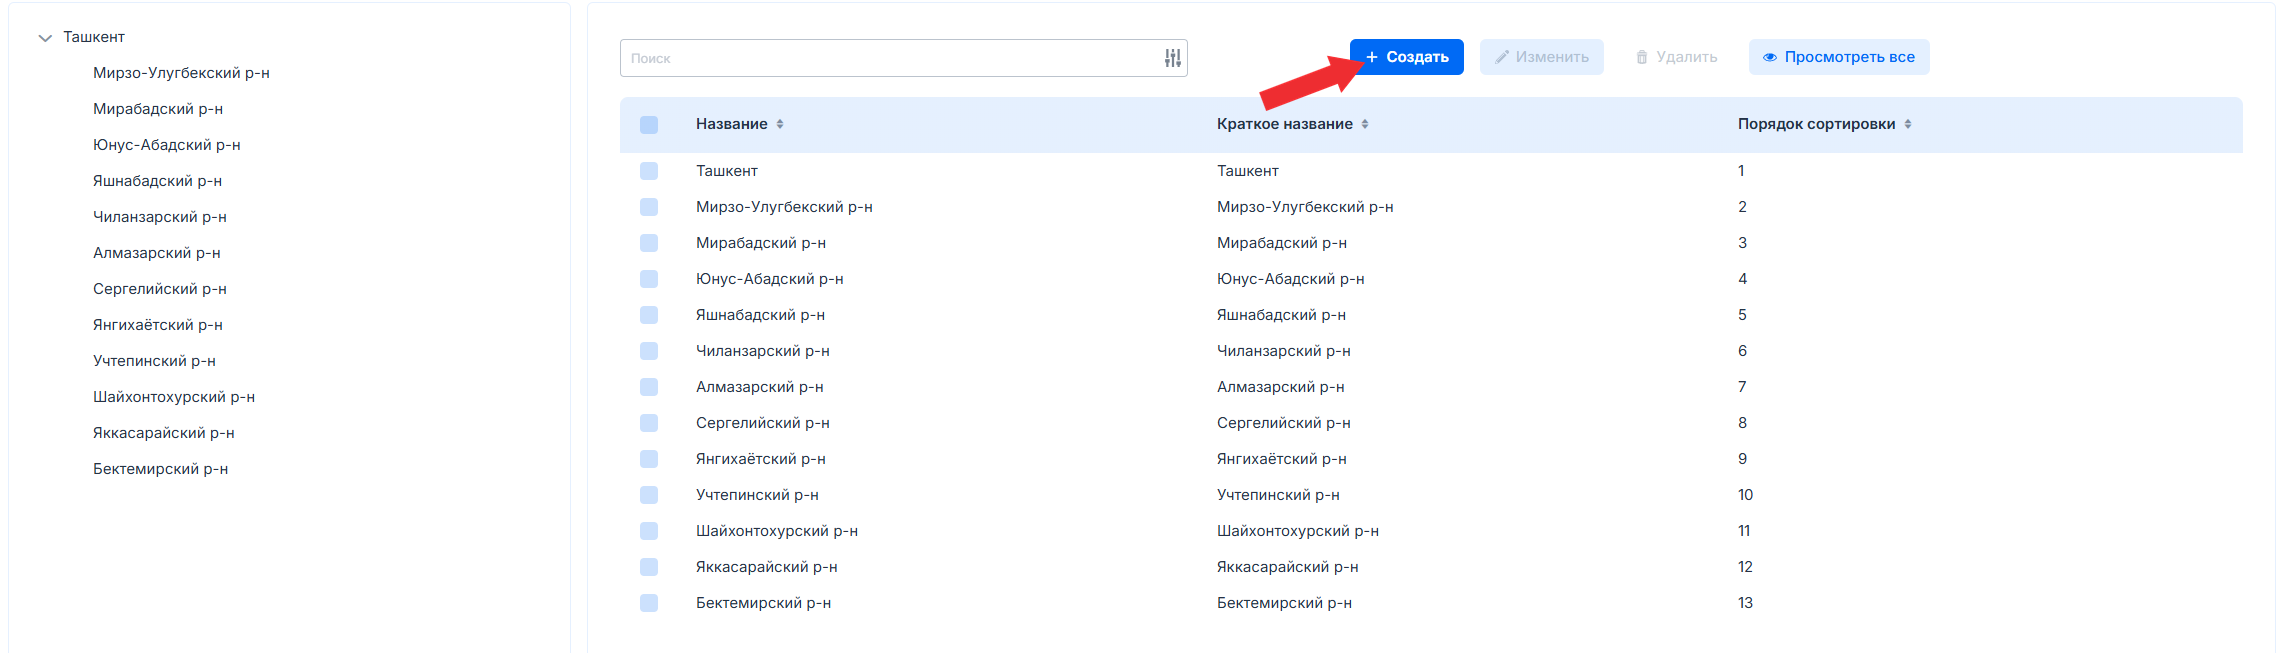Collapse the Ташкент tree node
Viewport: 2277px width, 653px height.
(x=45, y=38)
